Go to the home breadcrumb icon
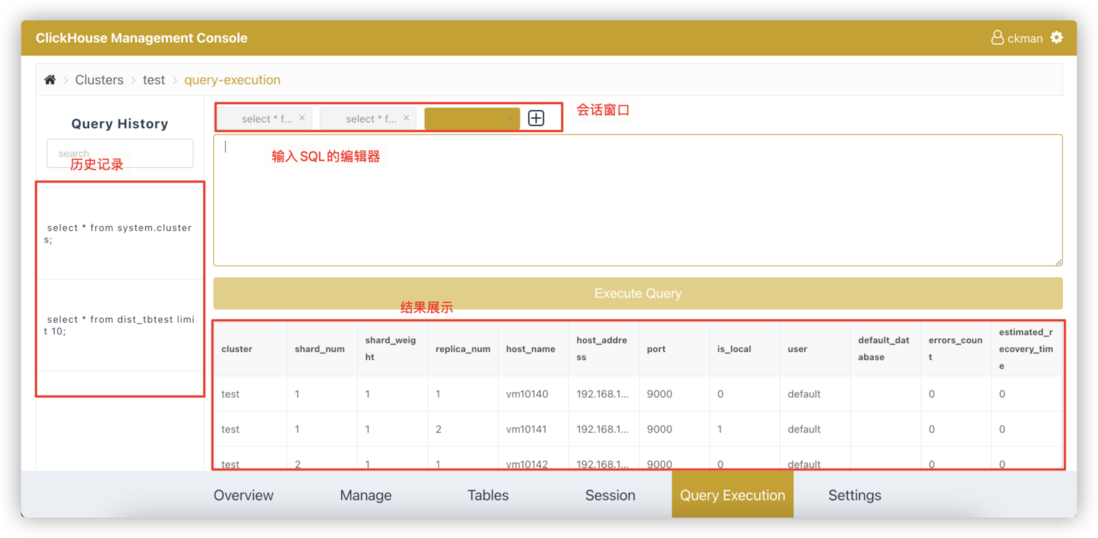The image size is (1098, 538). click(x=50, y=80)
